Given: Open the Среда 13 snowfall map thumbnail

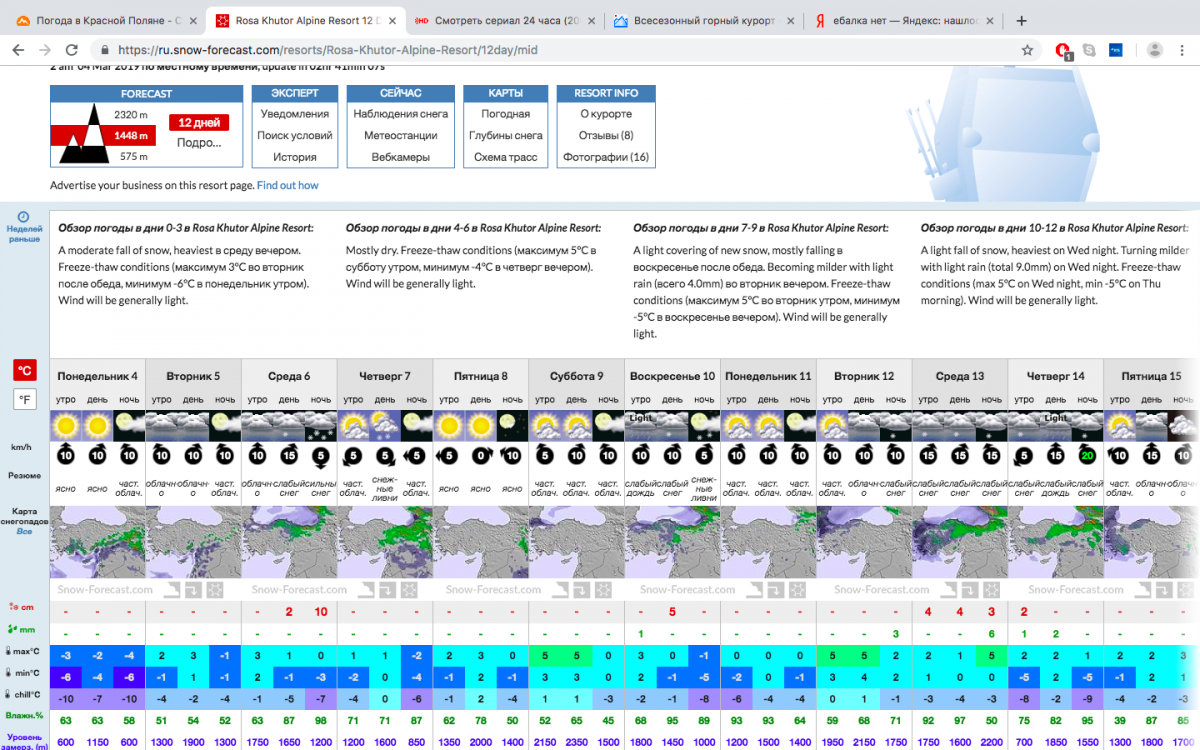Looking at the screenshot, I should (960, 542).
